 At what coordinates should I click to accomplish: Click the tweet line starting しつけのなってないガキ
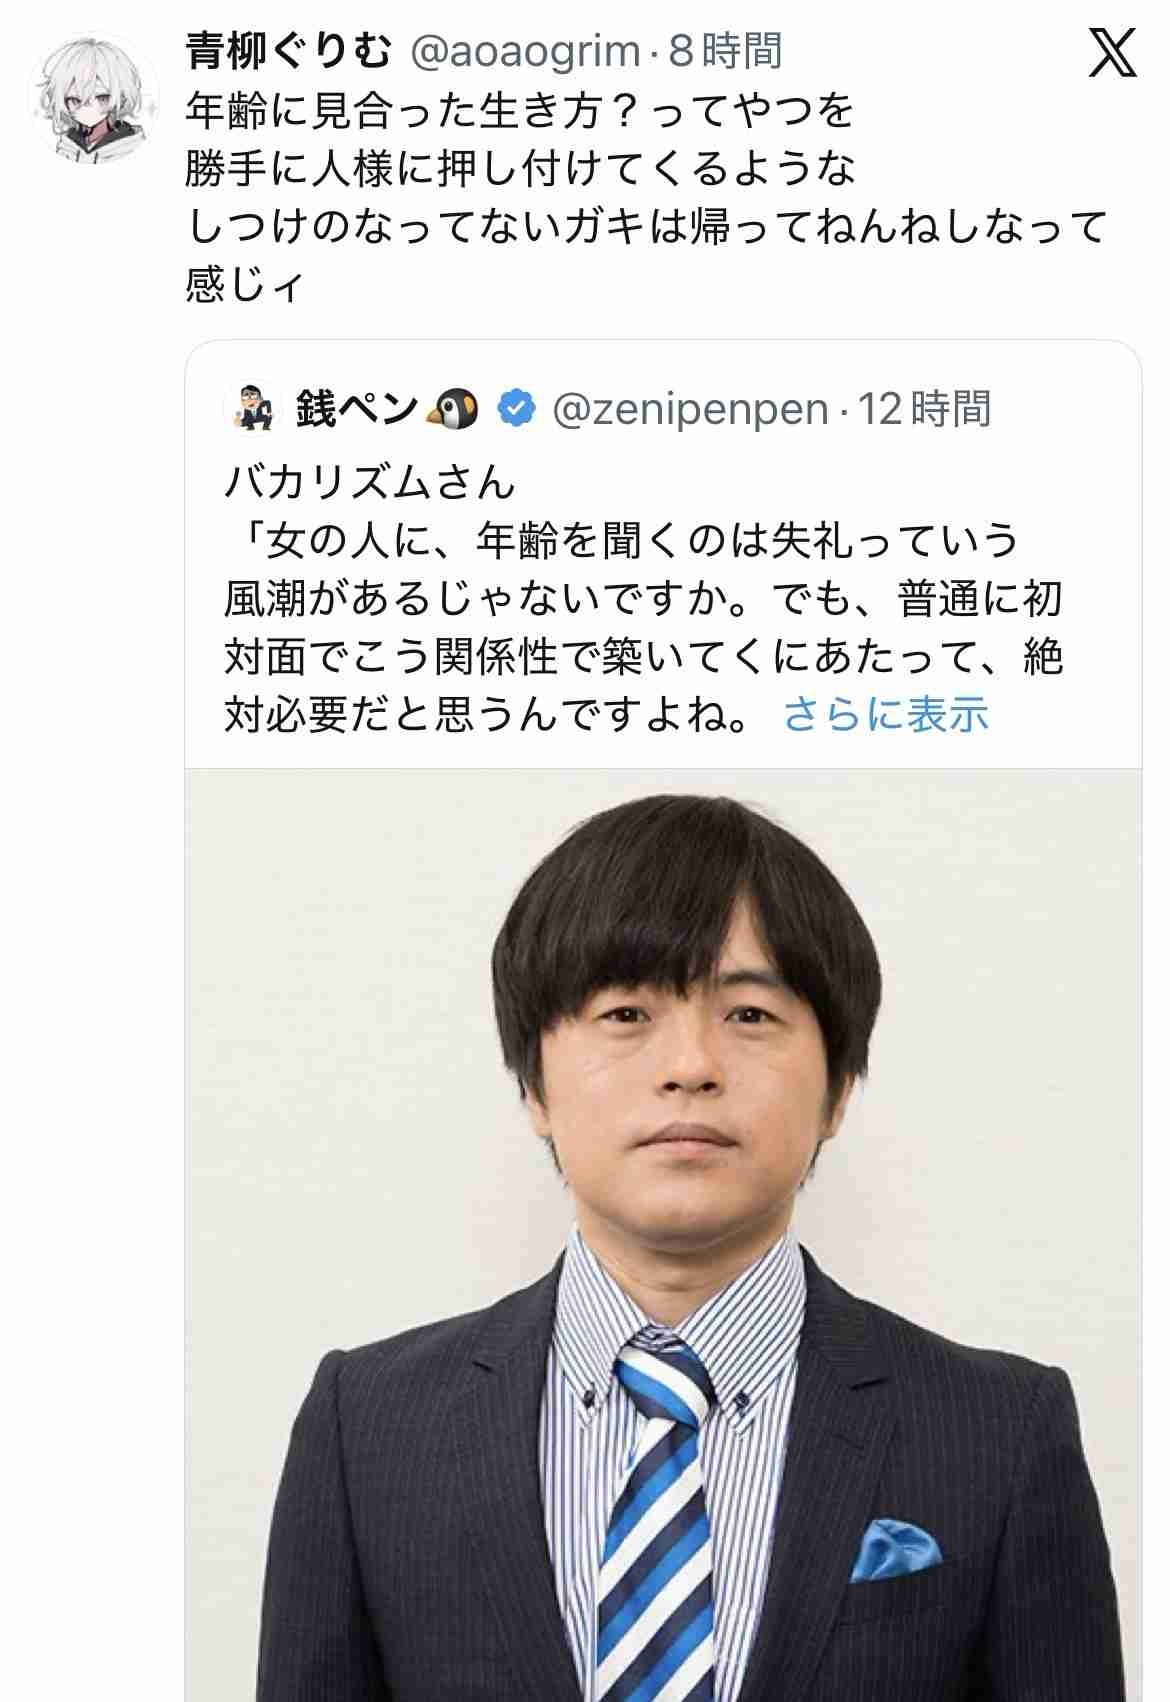tap(647, 227)
